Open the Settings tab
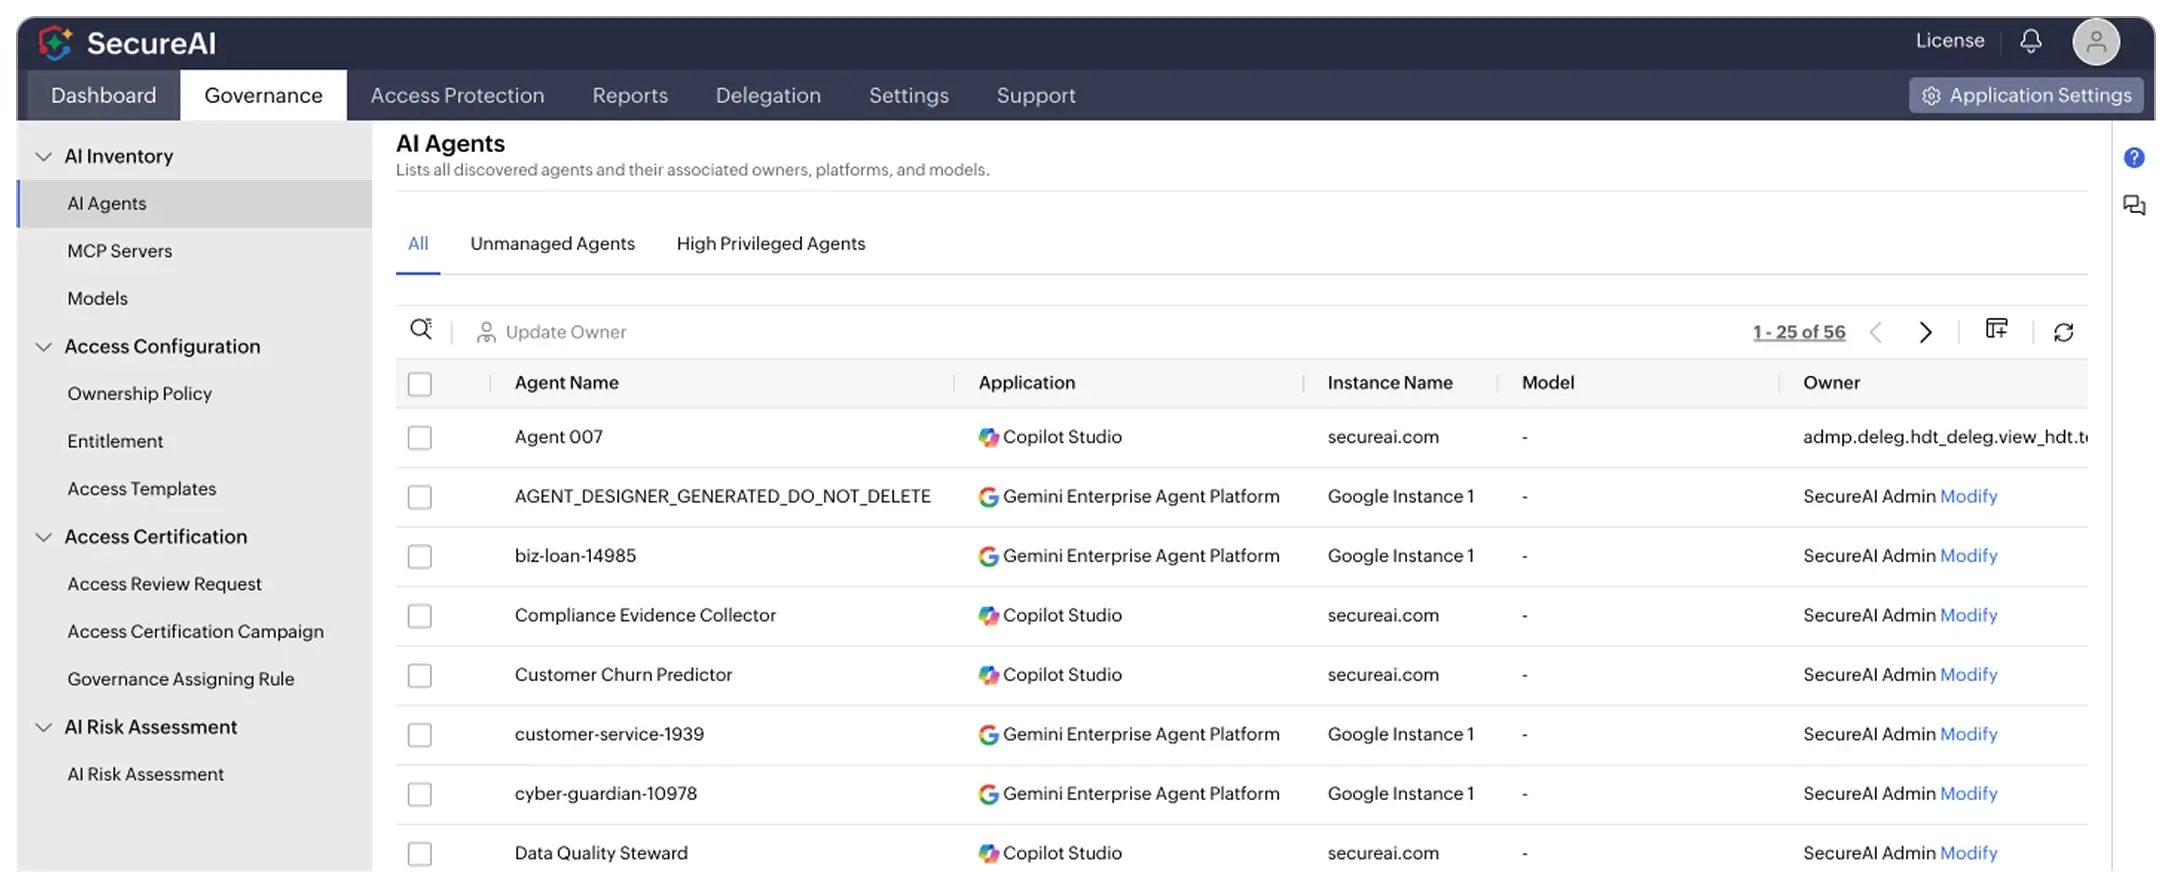This screenshot has height=872, width=2172. pos(909,95)
